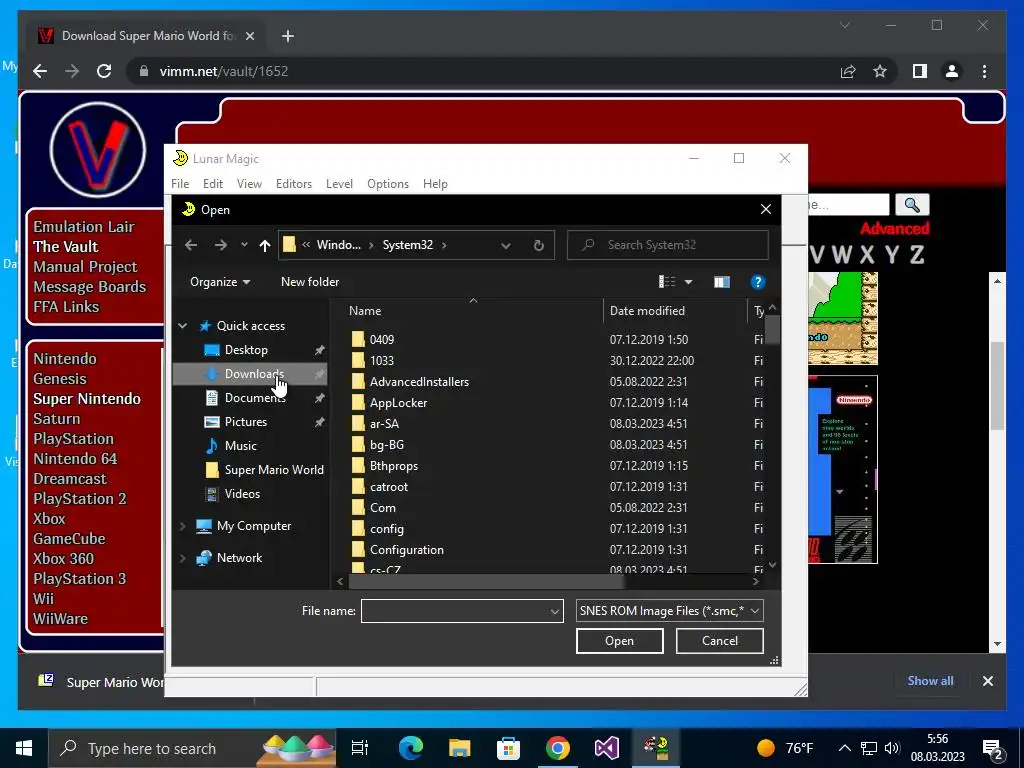Open PlayStation 2 vault link
The height and width of the screenshot is (768, 1024).
pos(80,498)
